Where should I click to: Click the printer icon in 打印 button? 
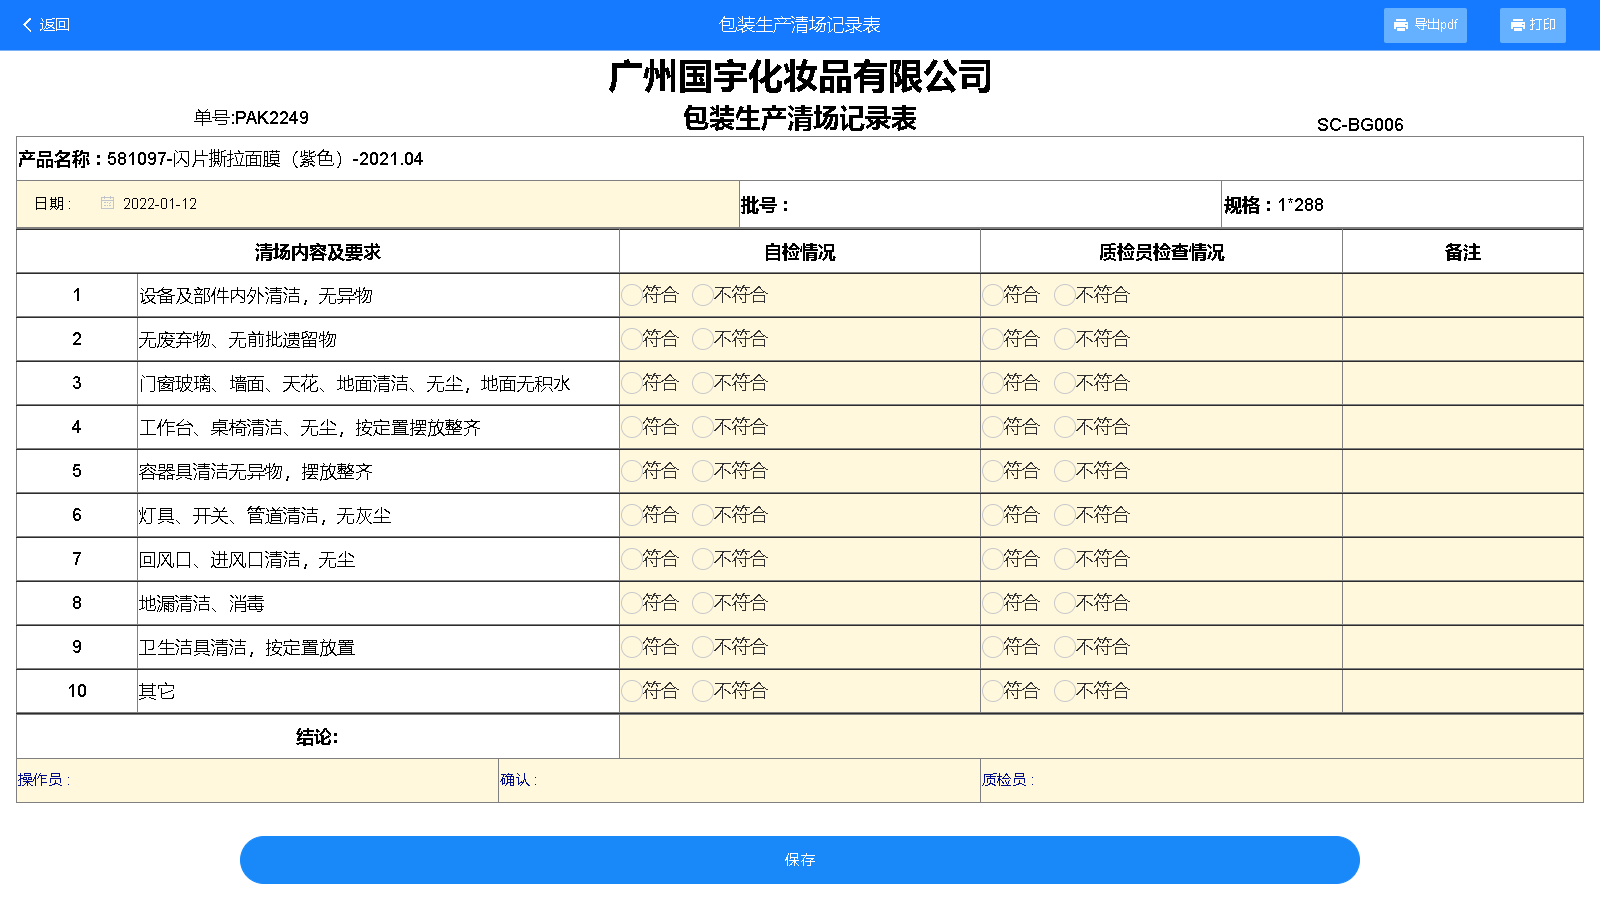click(1517, 25)
